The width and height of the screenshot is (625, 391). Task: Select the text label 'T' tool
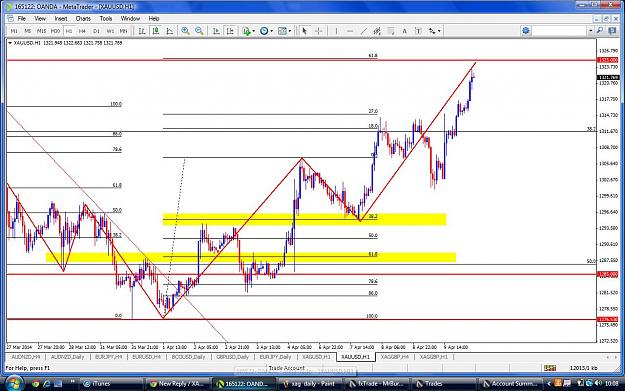418,31
